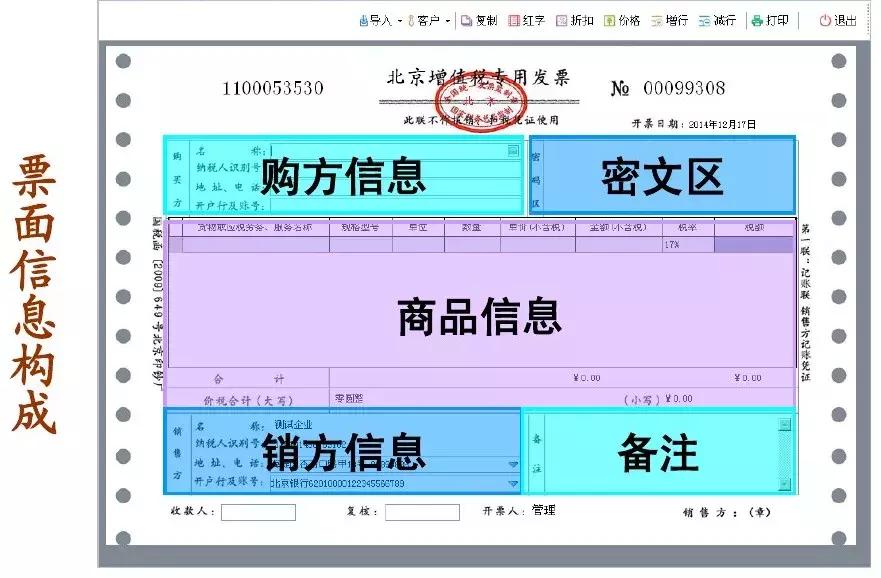This screenshot has width=881, height=578.
Task: Click the 复核 input box
Action: tap(422, 514)
